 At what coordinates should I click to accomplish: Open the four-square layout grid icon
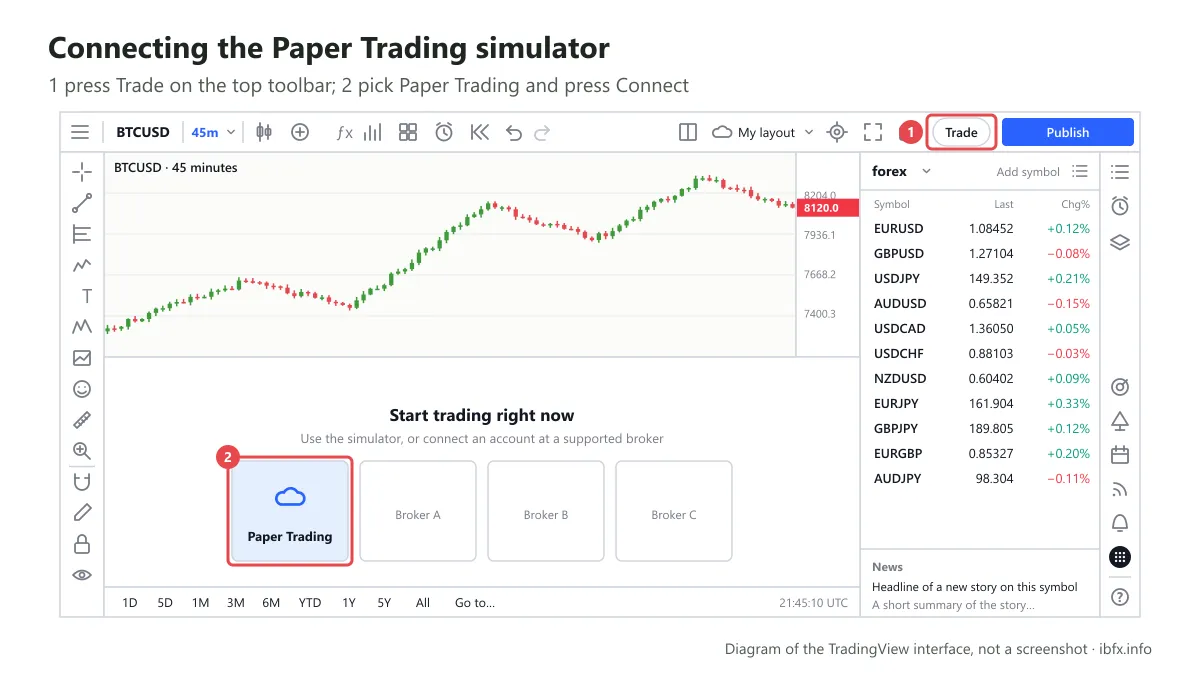(408, 132)
